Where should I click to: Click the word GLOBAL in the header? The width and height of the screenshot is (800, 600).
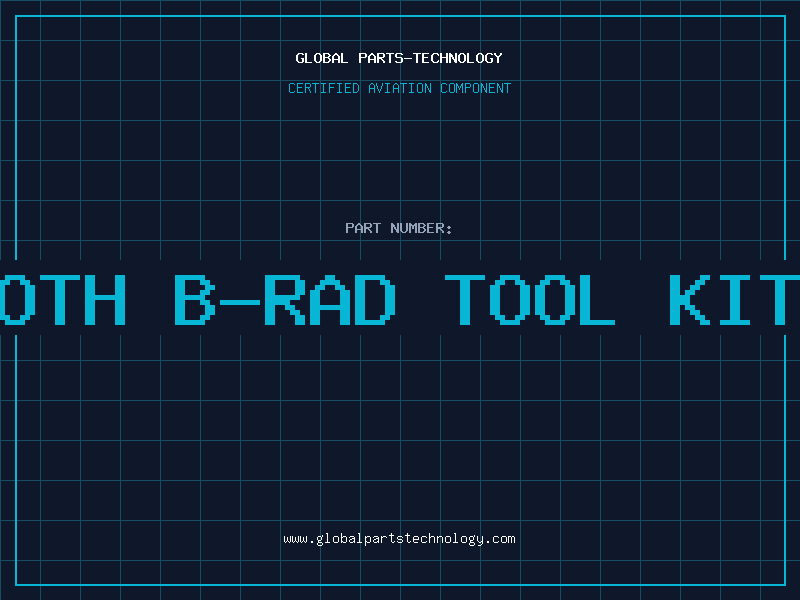[322, 58]
